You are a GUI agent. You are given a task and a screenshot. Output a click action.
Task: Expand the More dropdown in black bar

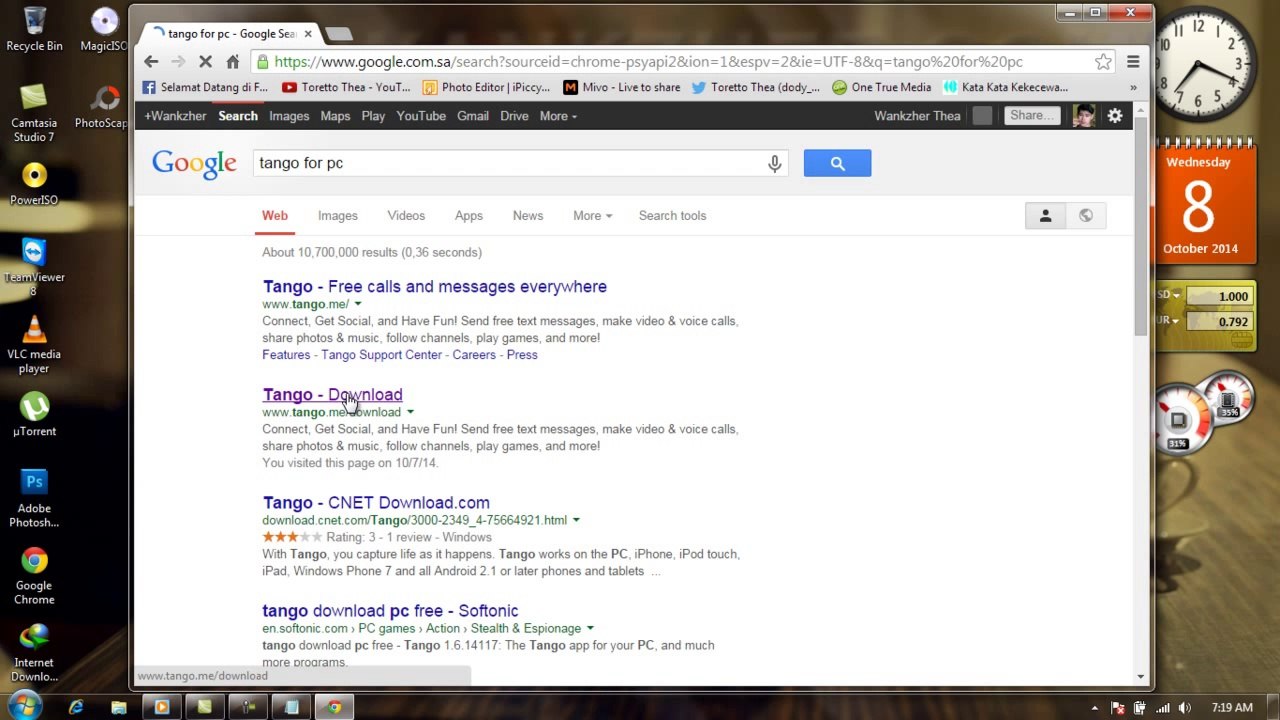click(x=558, y=116)
